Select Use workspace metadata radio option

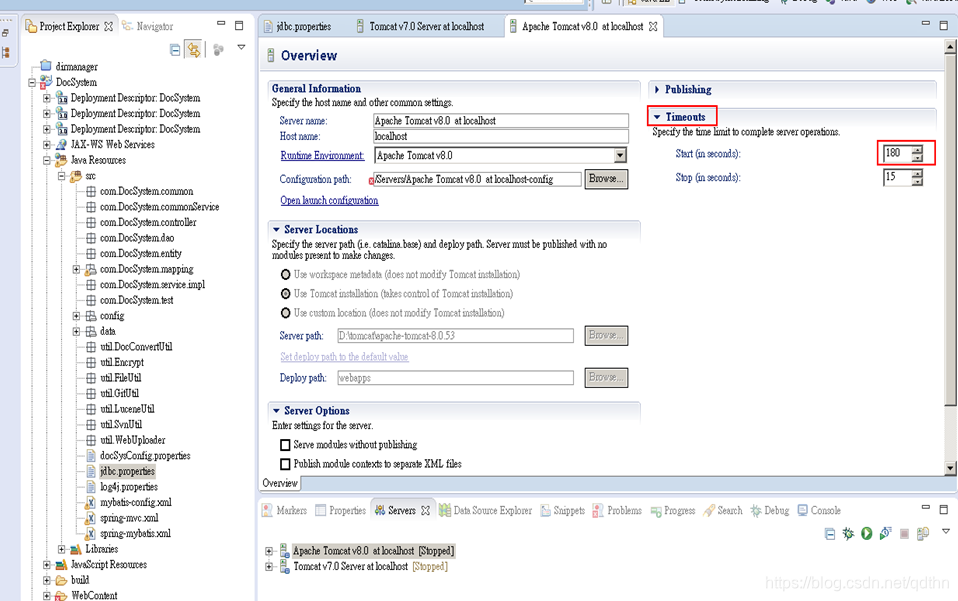(285, 275)
